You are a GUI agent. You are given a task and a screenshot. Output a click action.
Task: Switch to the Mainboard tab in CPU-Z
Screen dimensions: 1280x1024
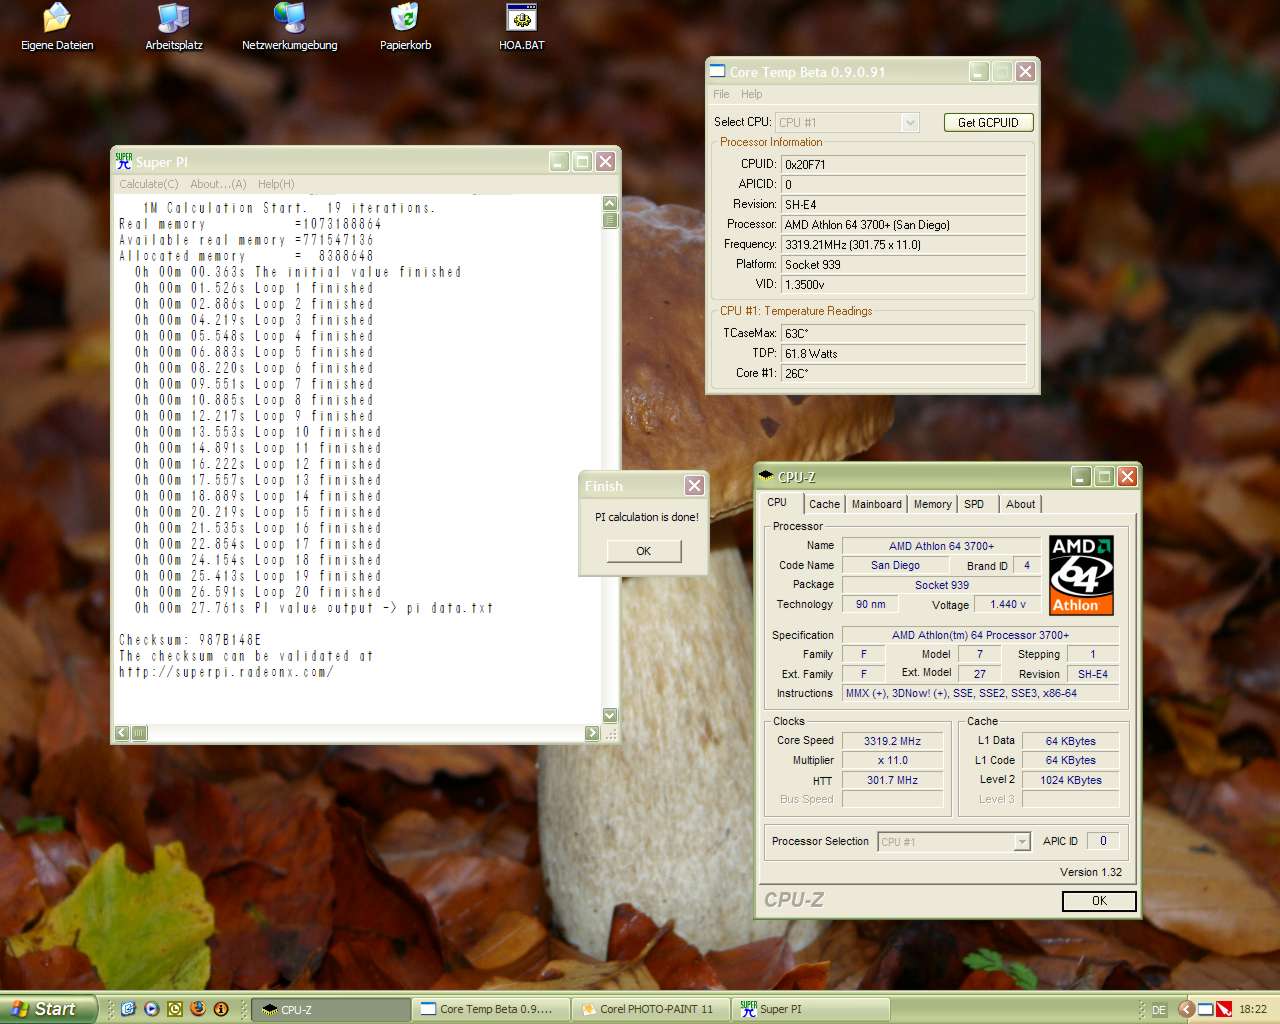click(x=877, y=504)
